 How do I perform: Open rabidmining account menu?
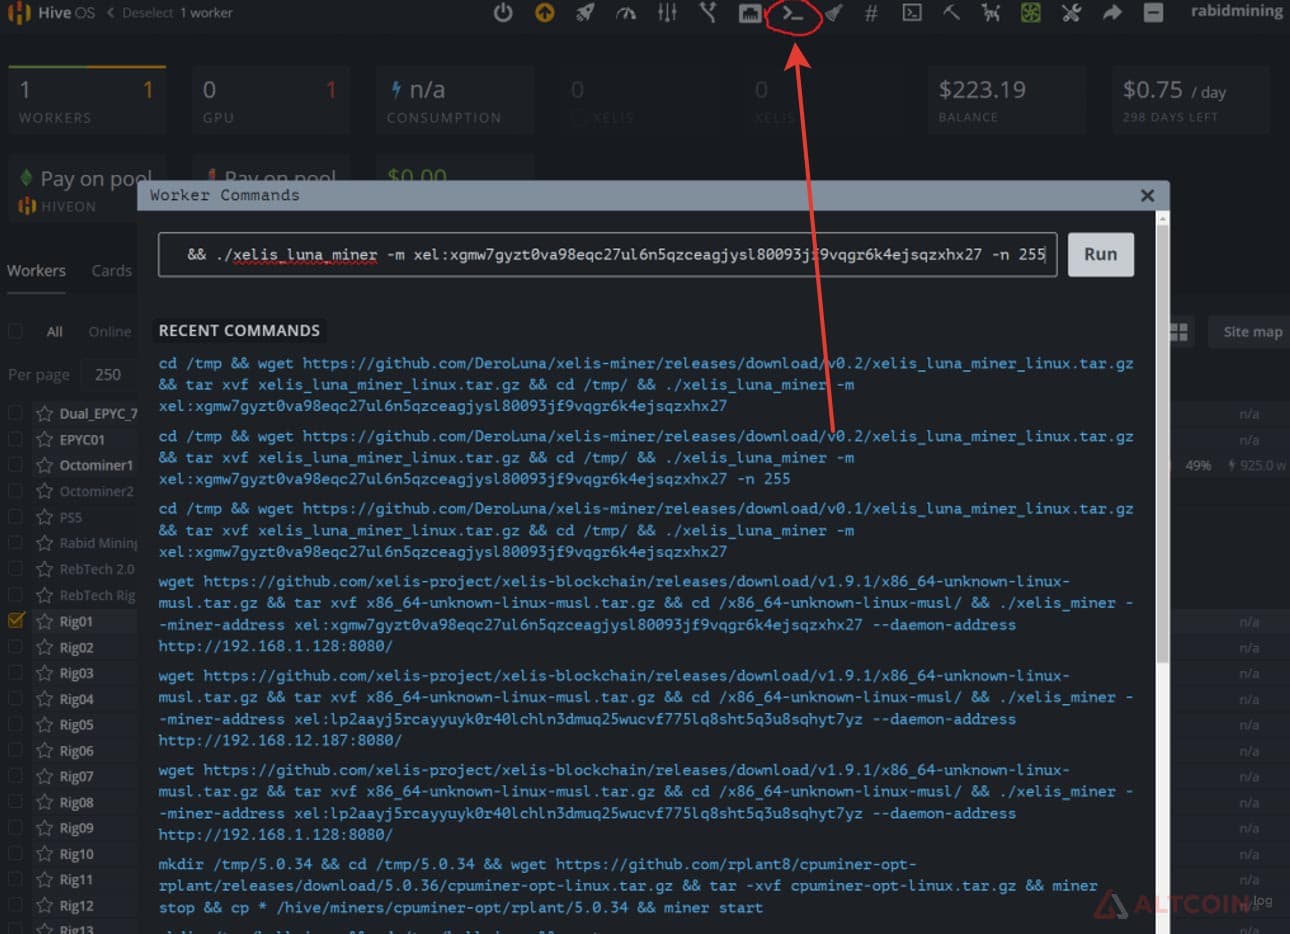point(1236,11)
